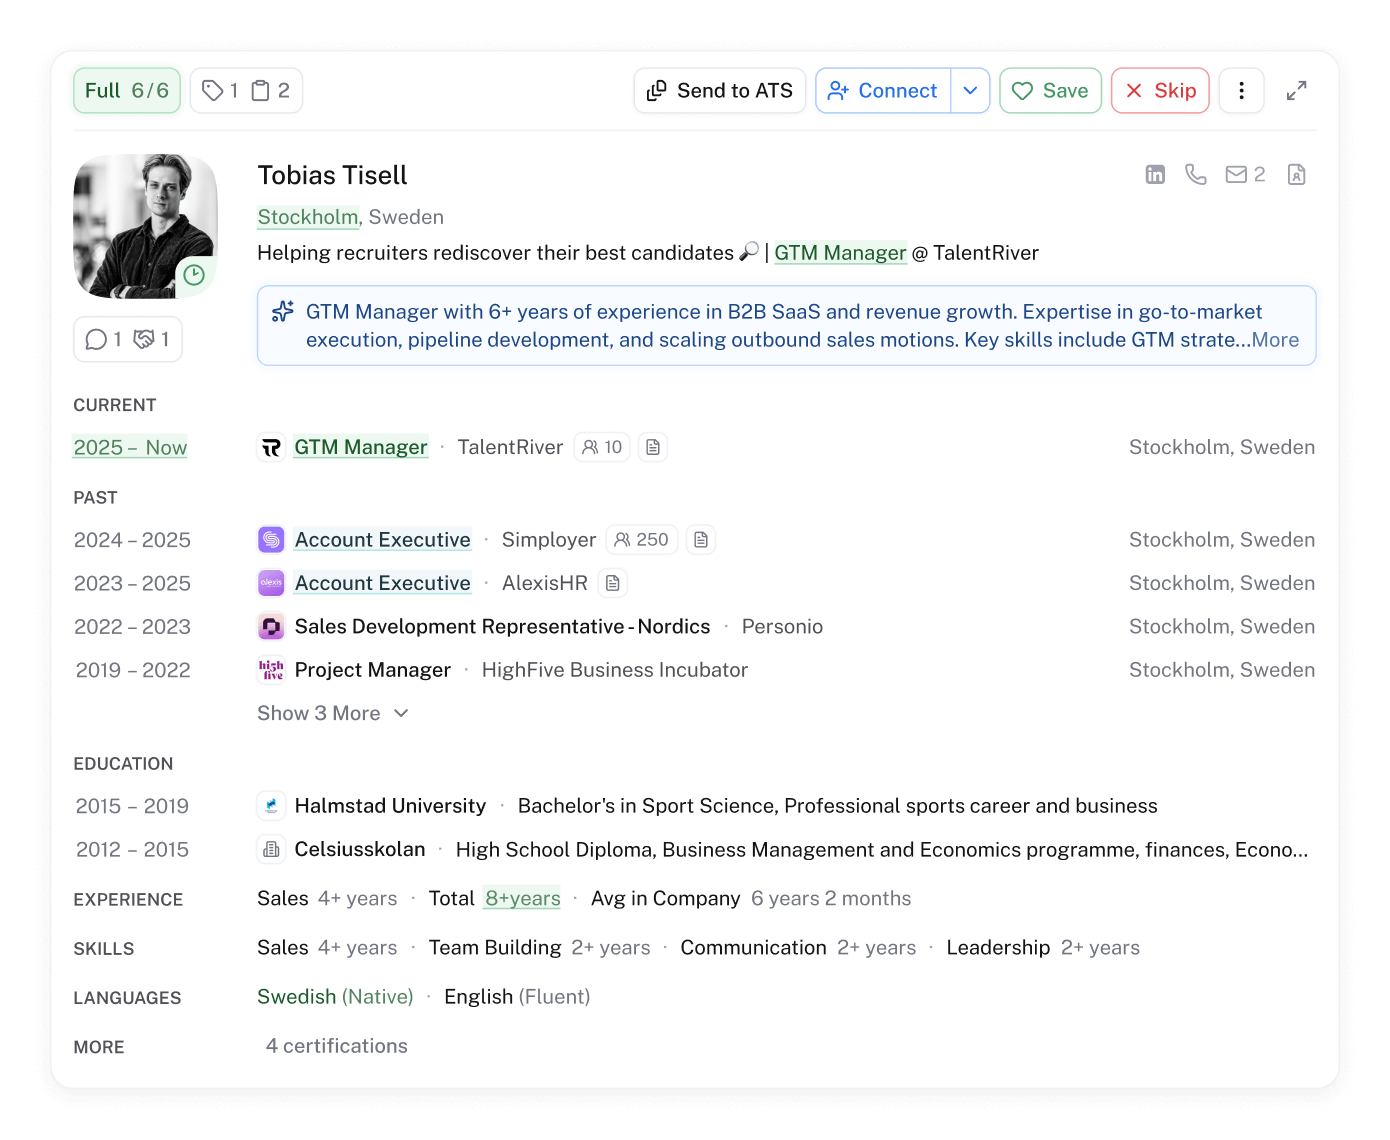Viewport: 1390px width, 1140px height.
Task: Expand Show 3 More past positions
Action: (333, 713)
